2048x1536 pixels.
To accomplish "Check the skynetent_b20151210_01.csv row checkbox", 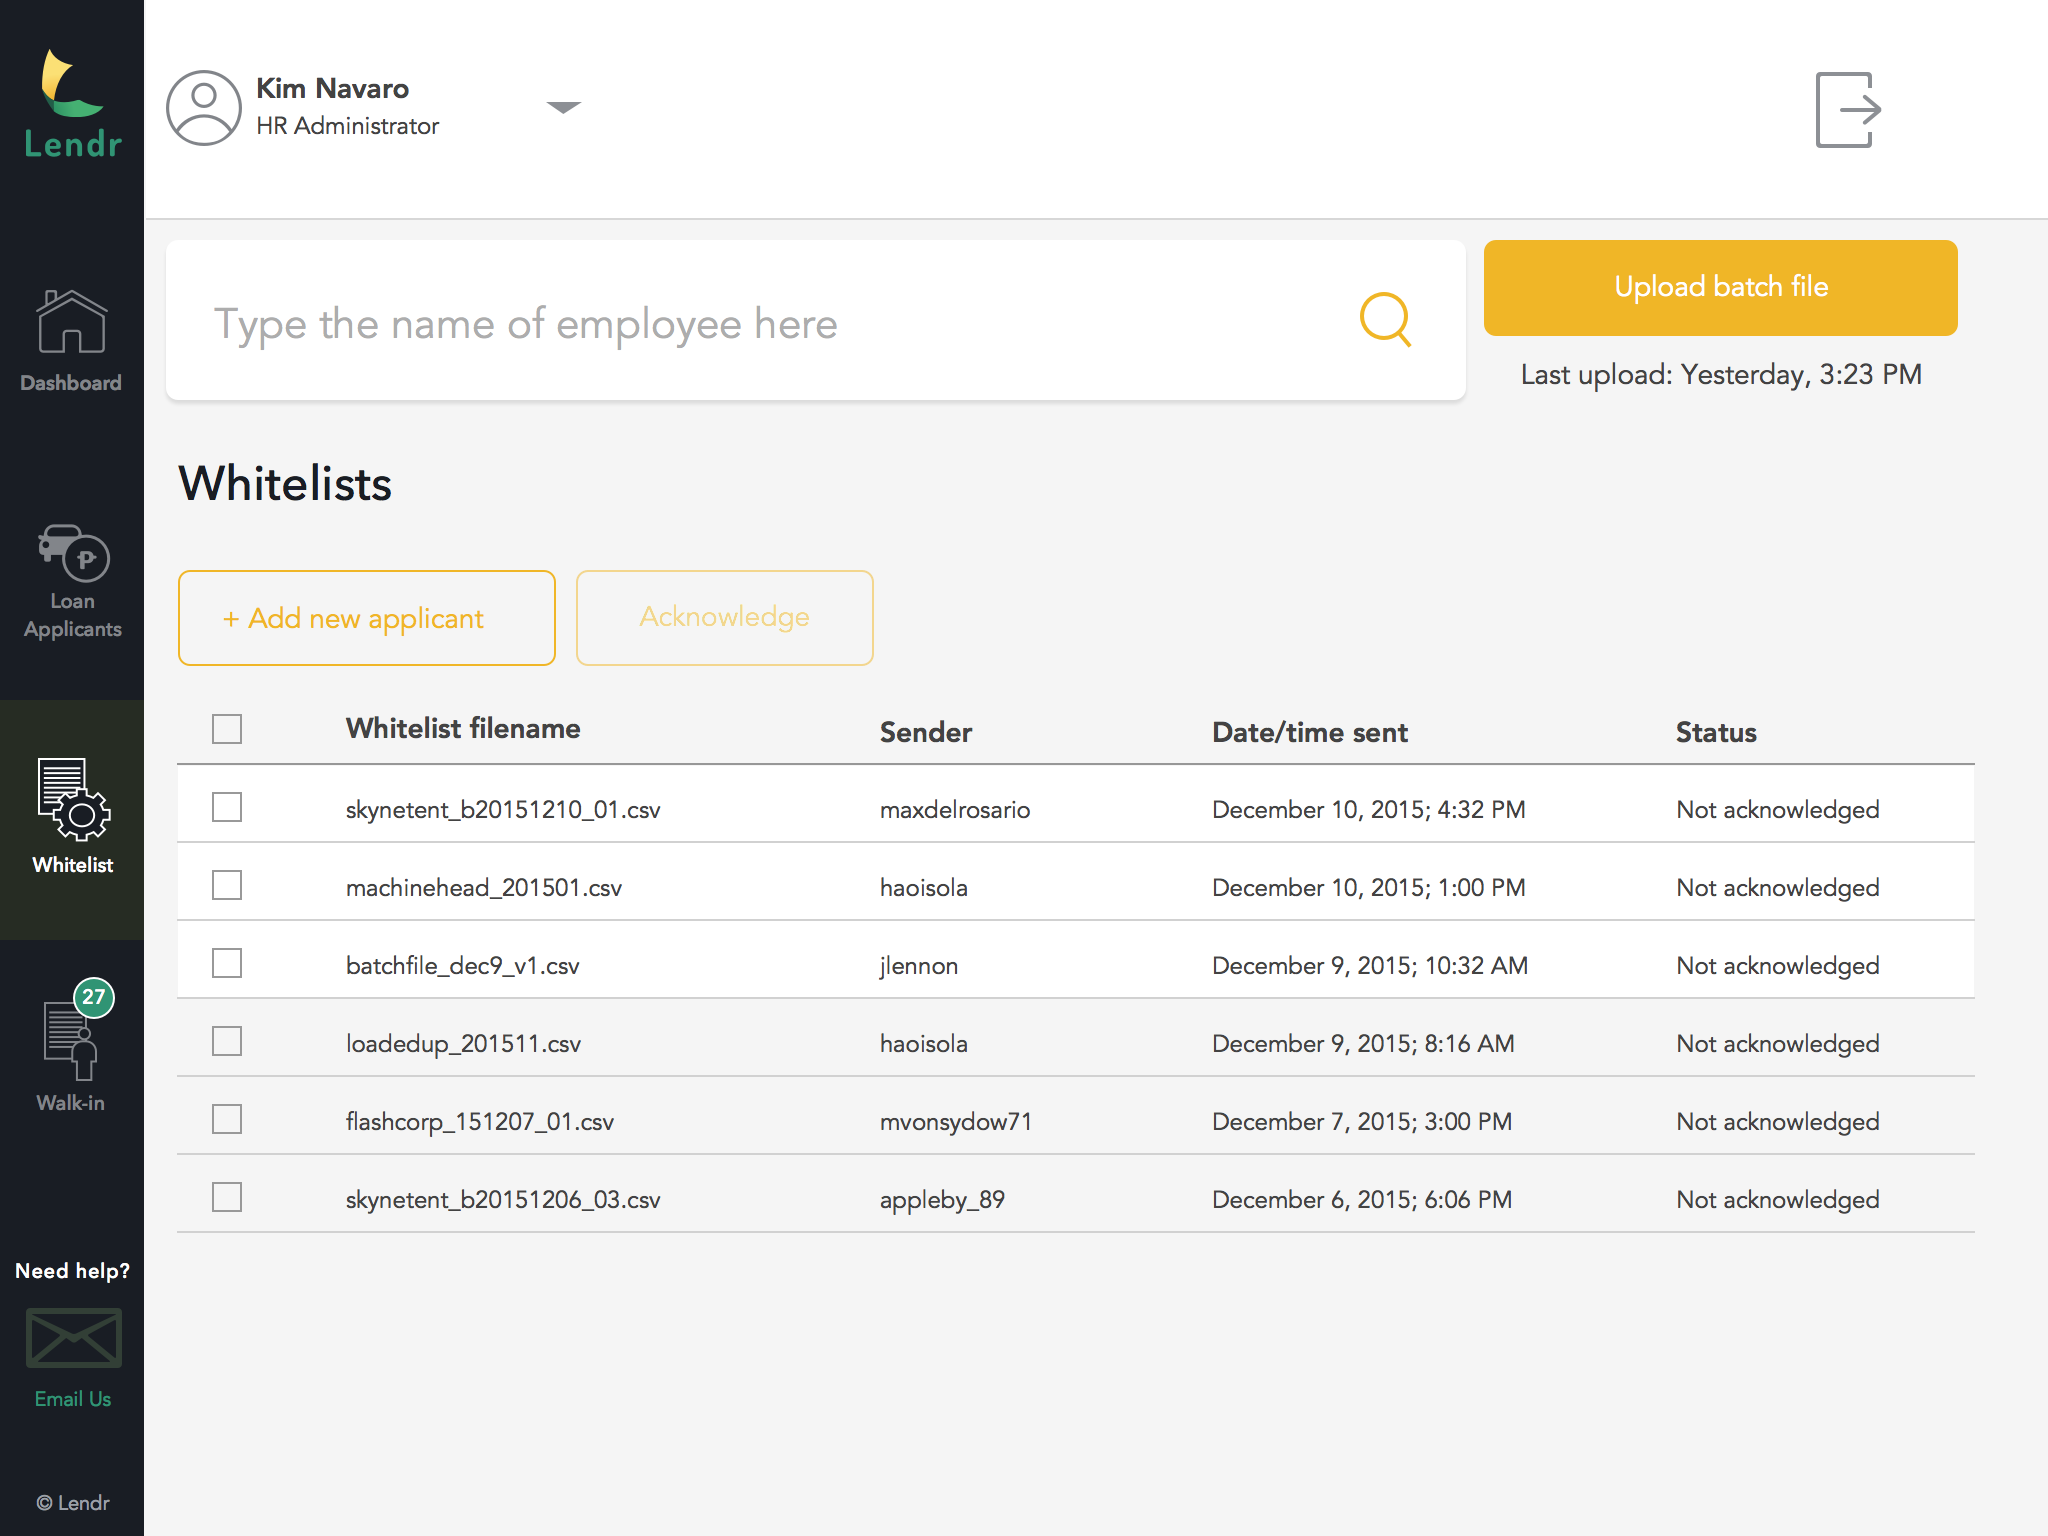I will (x=227, y=807).
